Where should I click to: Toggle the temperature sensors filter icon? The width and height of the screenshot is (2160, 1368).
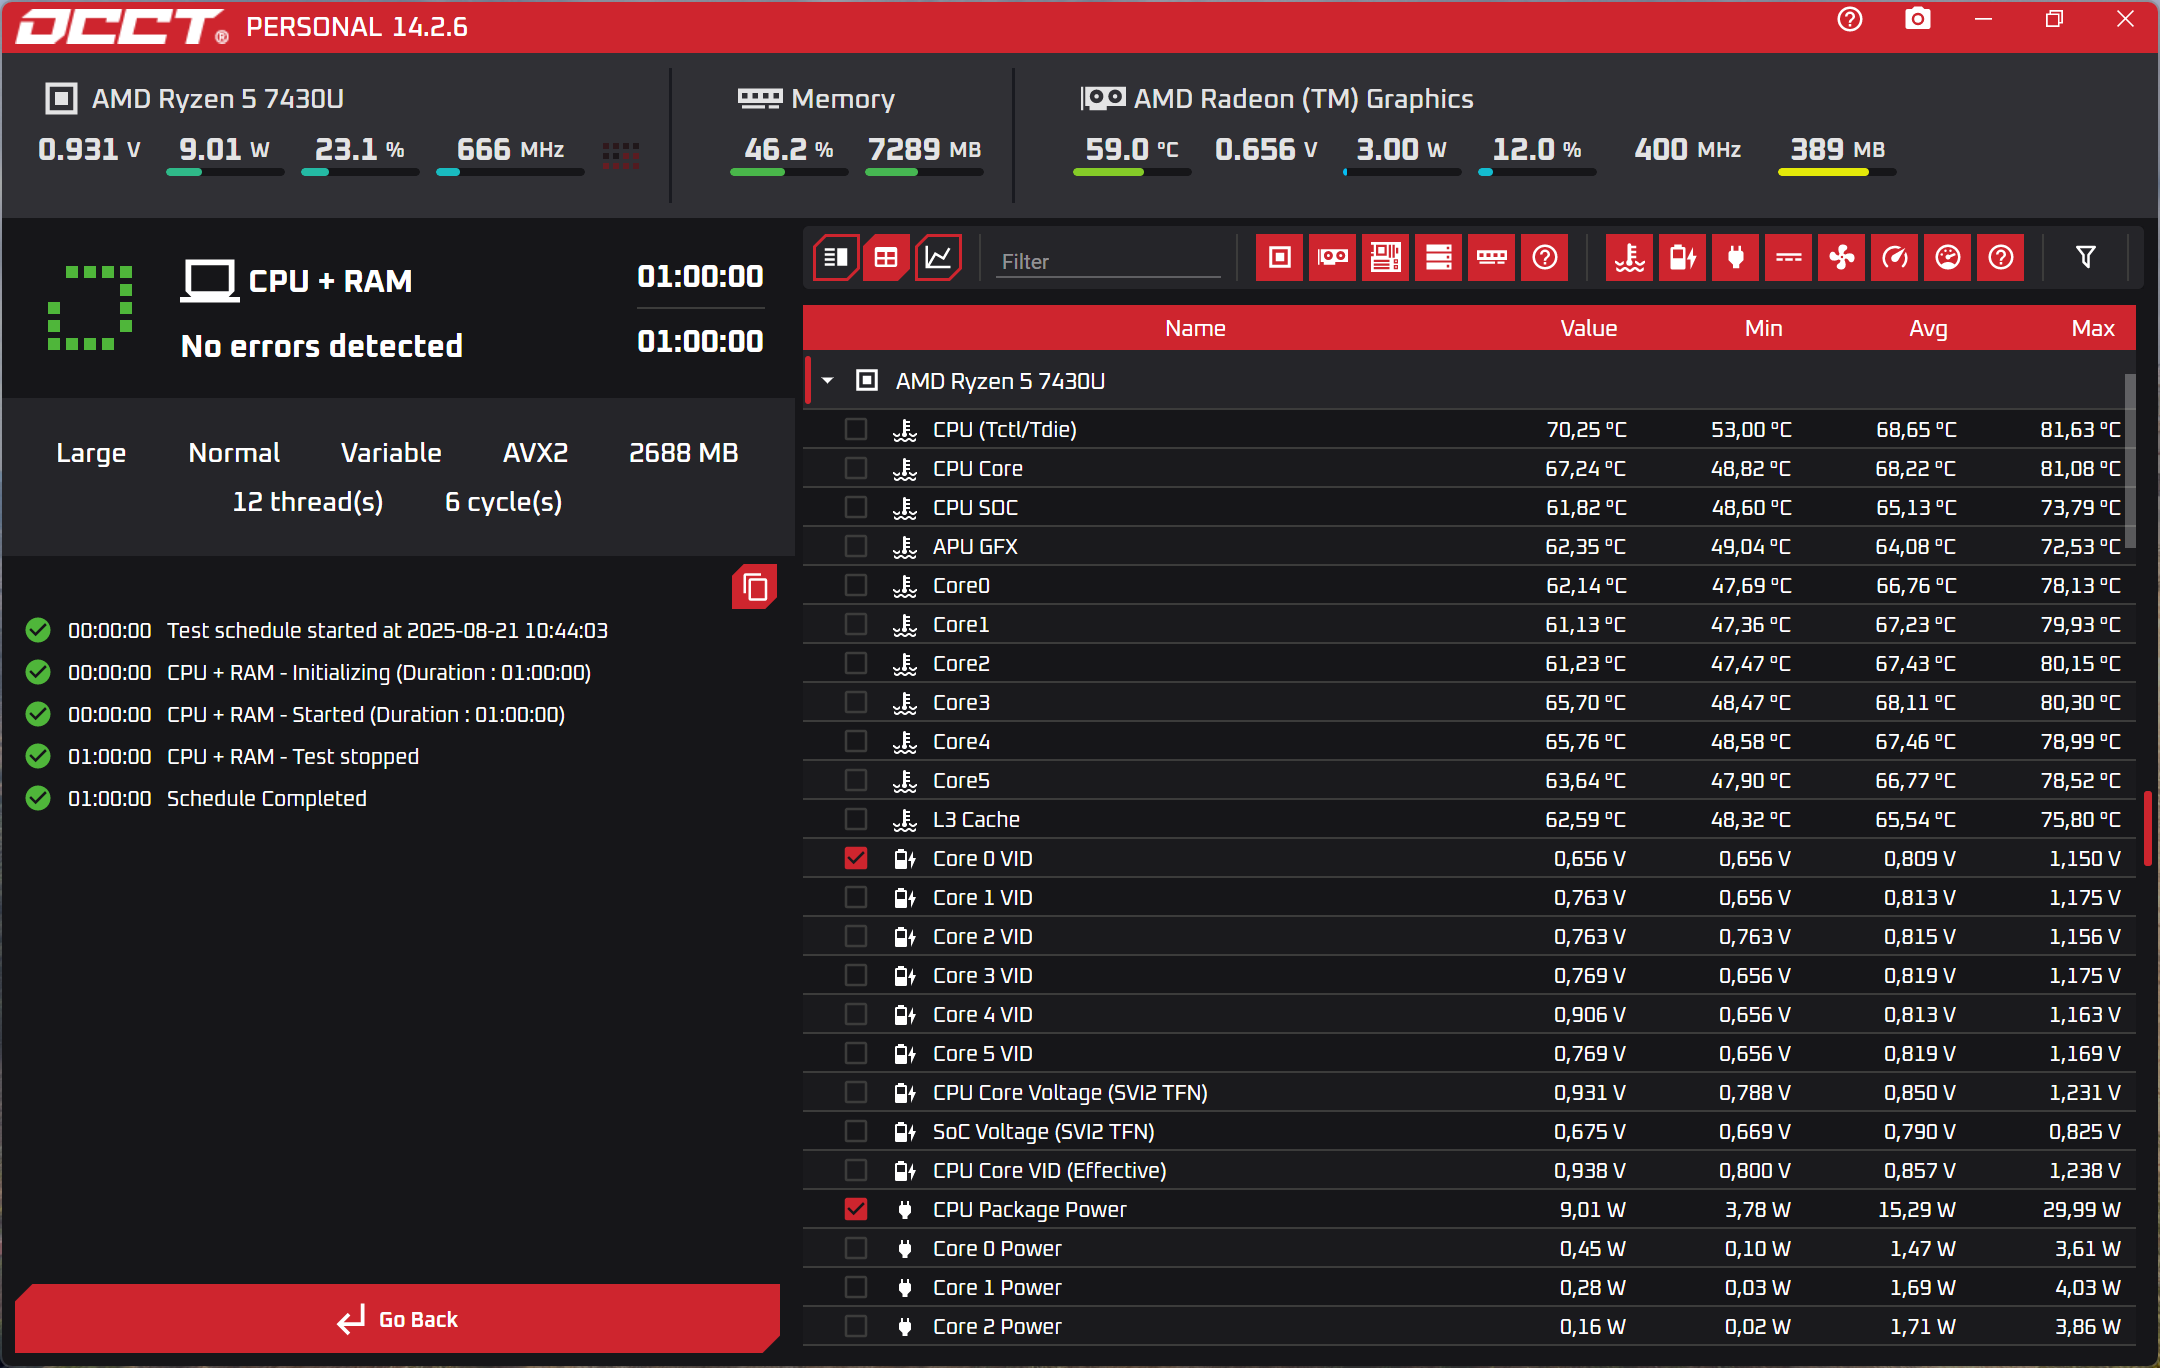click(1629, 258)
